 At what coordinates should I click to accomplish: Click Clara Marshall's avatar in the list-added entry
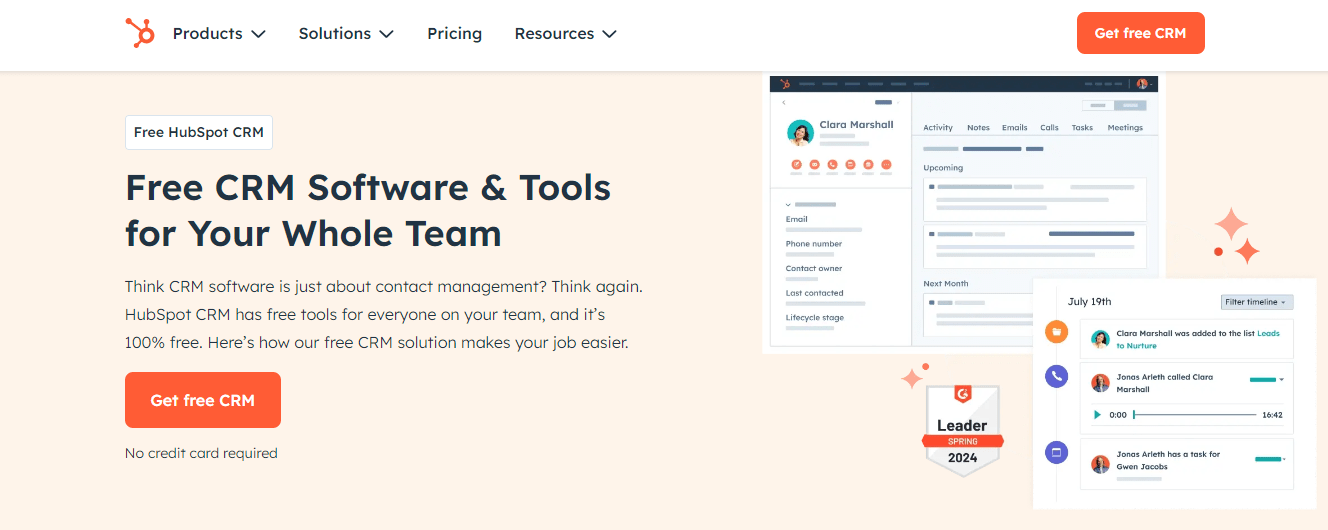(1100, 339)
